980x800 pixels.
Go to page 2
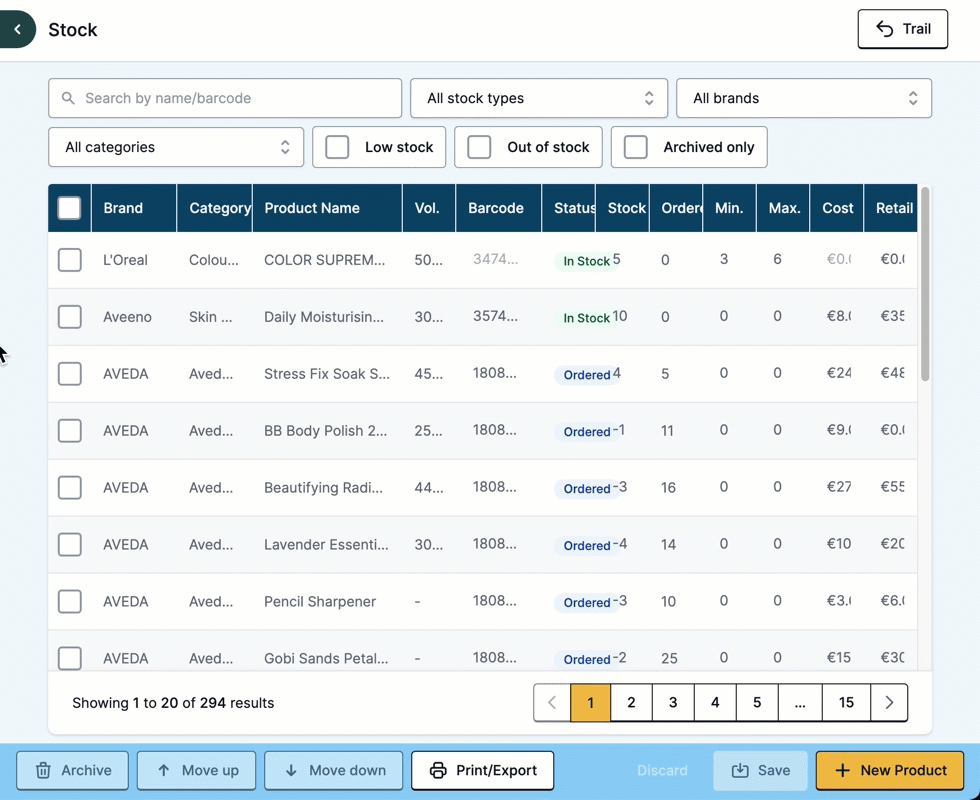pos(631,702)
